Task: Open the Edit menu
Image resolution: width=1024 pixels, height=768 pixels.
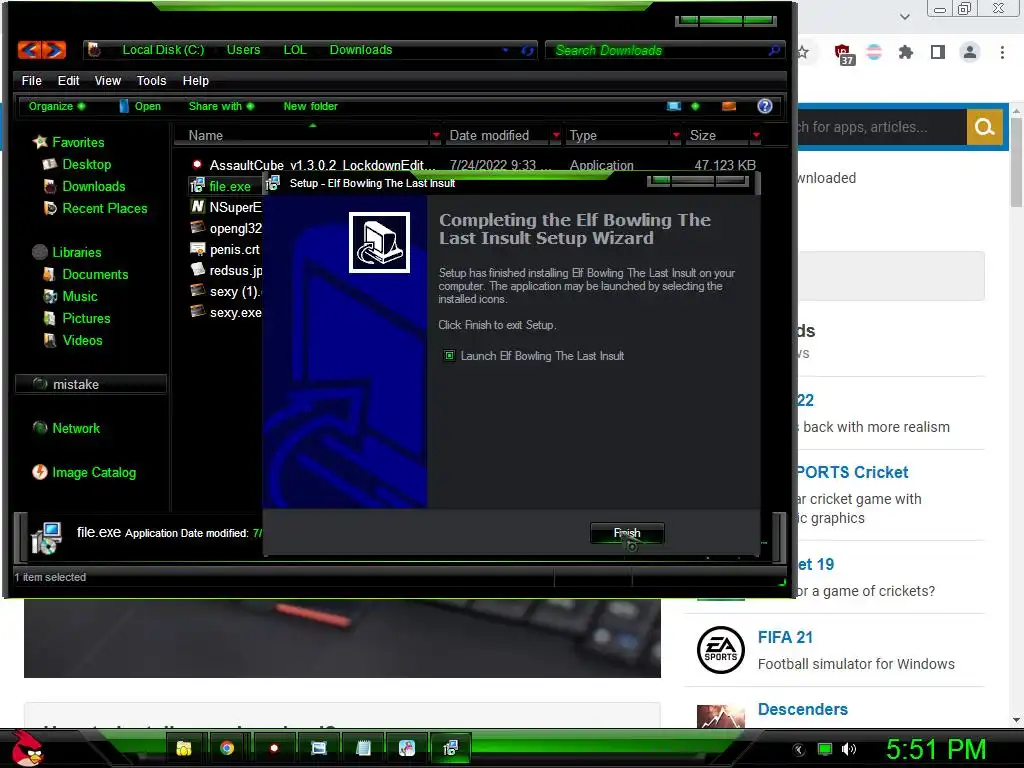Action: coord(68,81)
